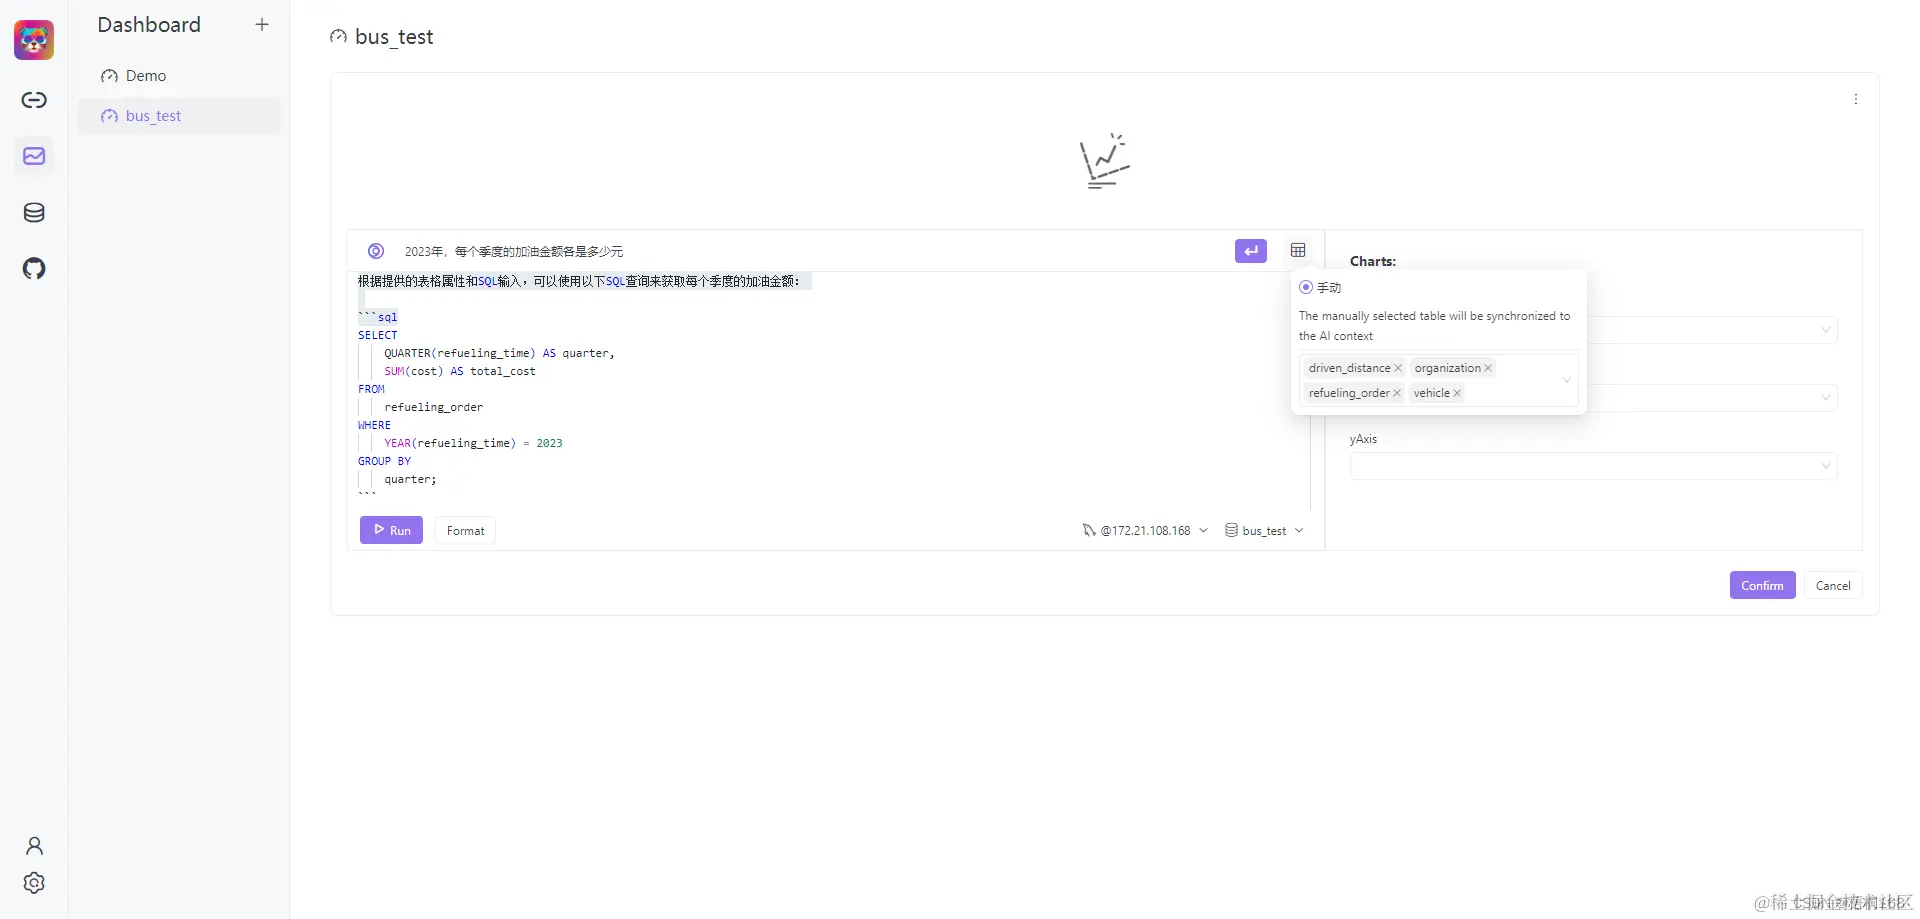Remove the vehicle tag

click(x=1457, y=393)
